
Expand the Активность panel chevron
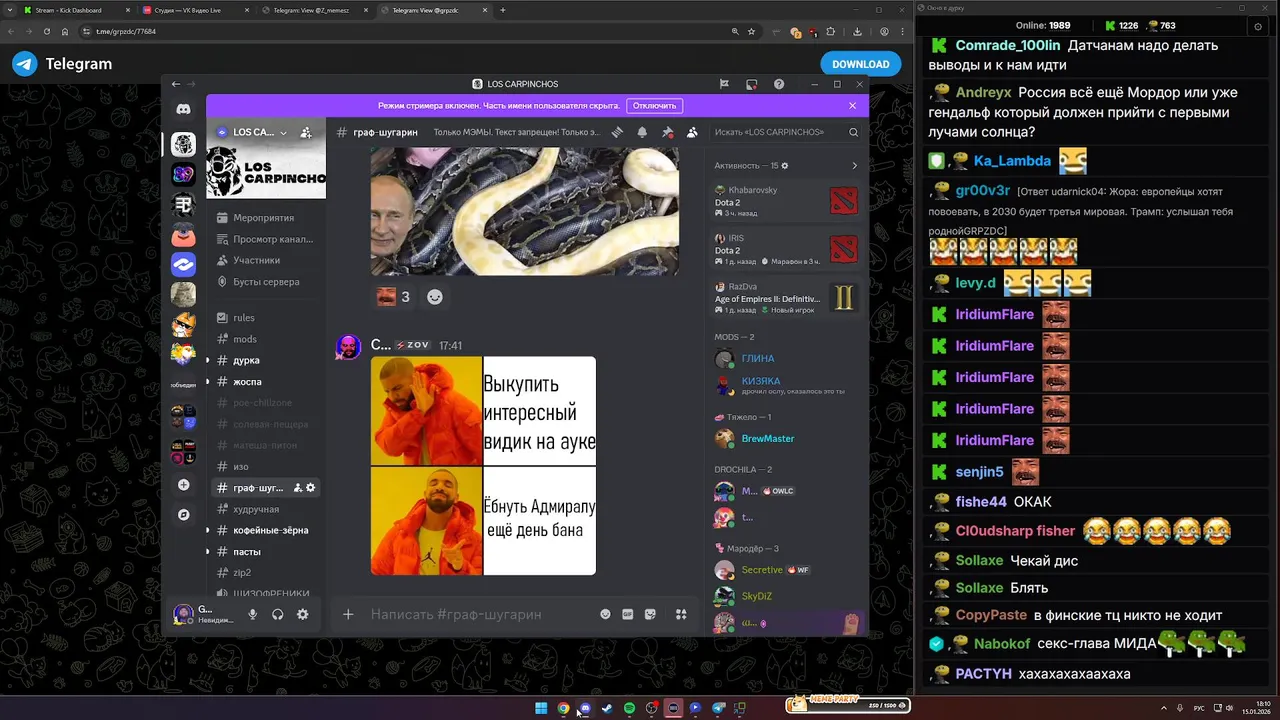pyautogui.click(x=854, y=165)
